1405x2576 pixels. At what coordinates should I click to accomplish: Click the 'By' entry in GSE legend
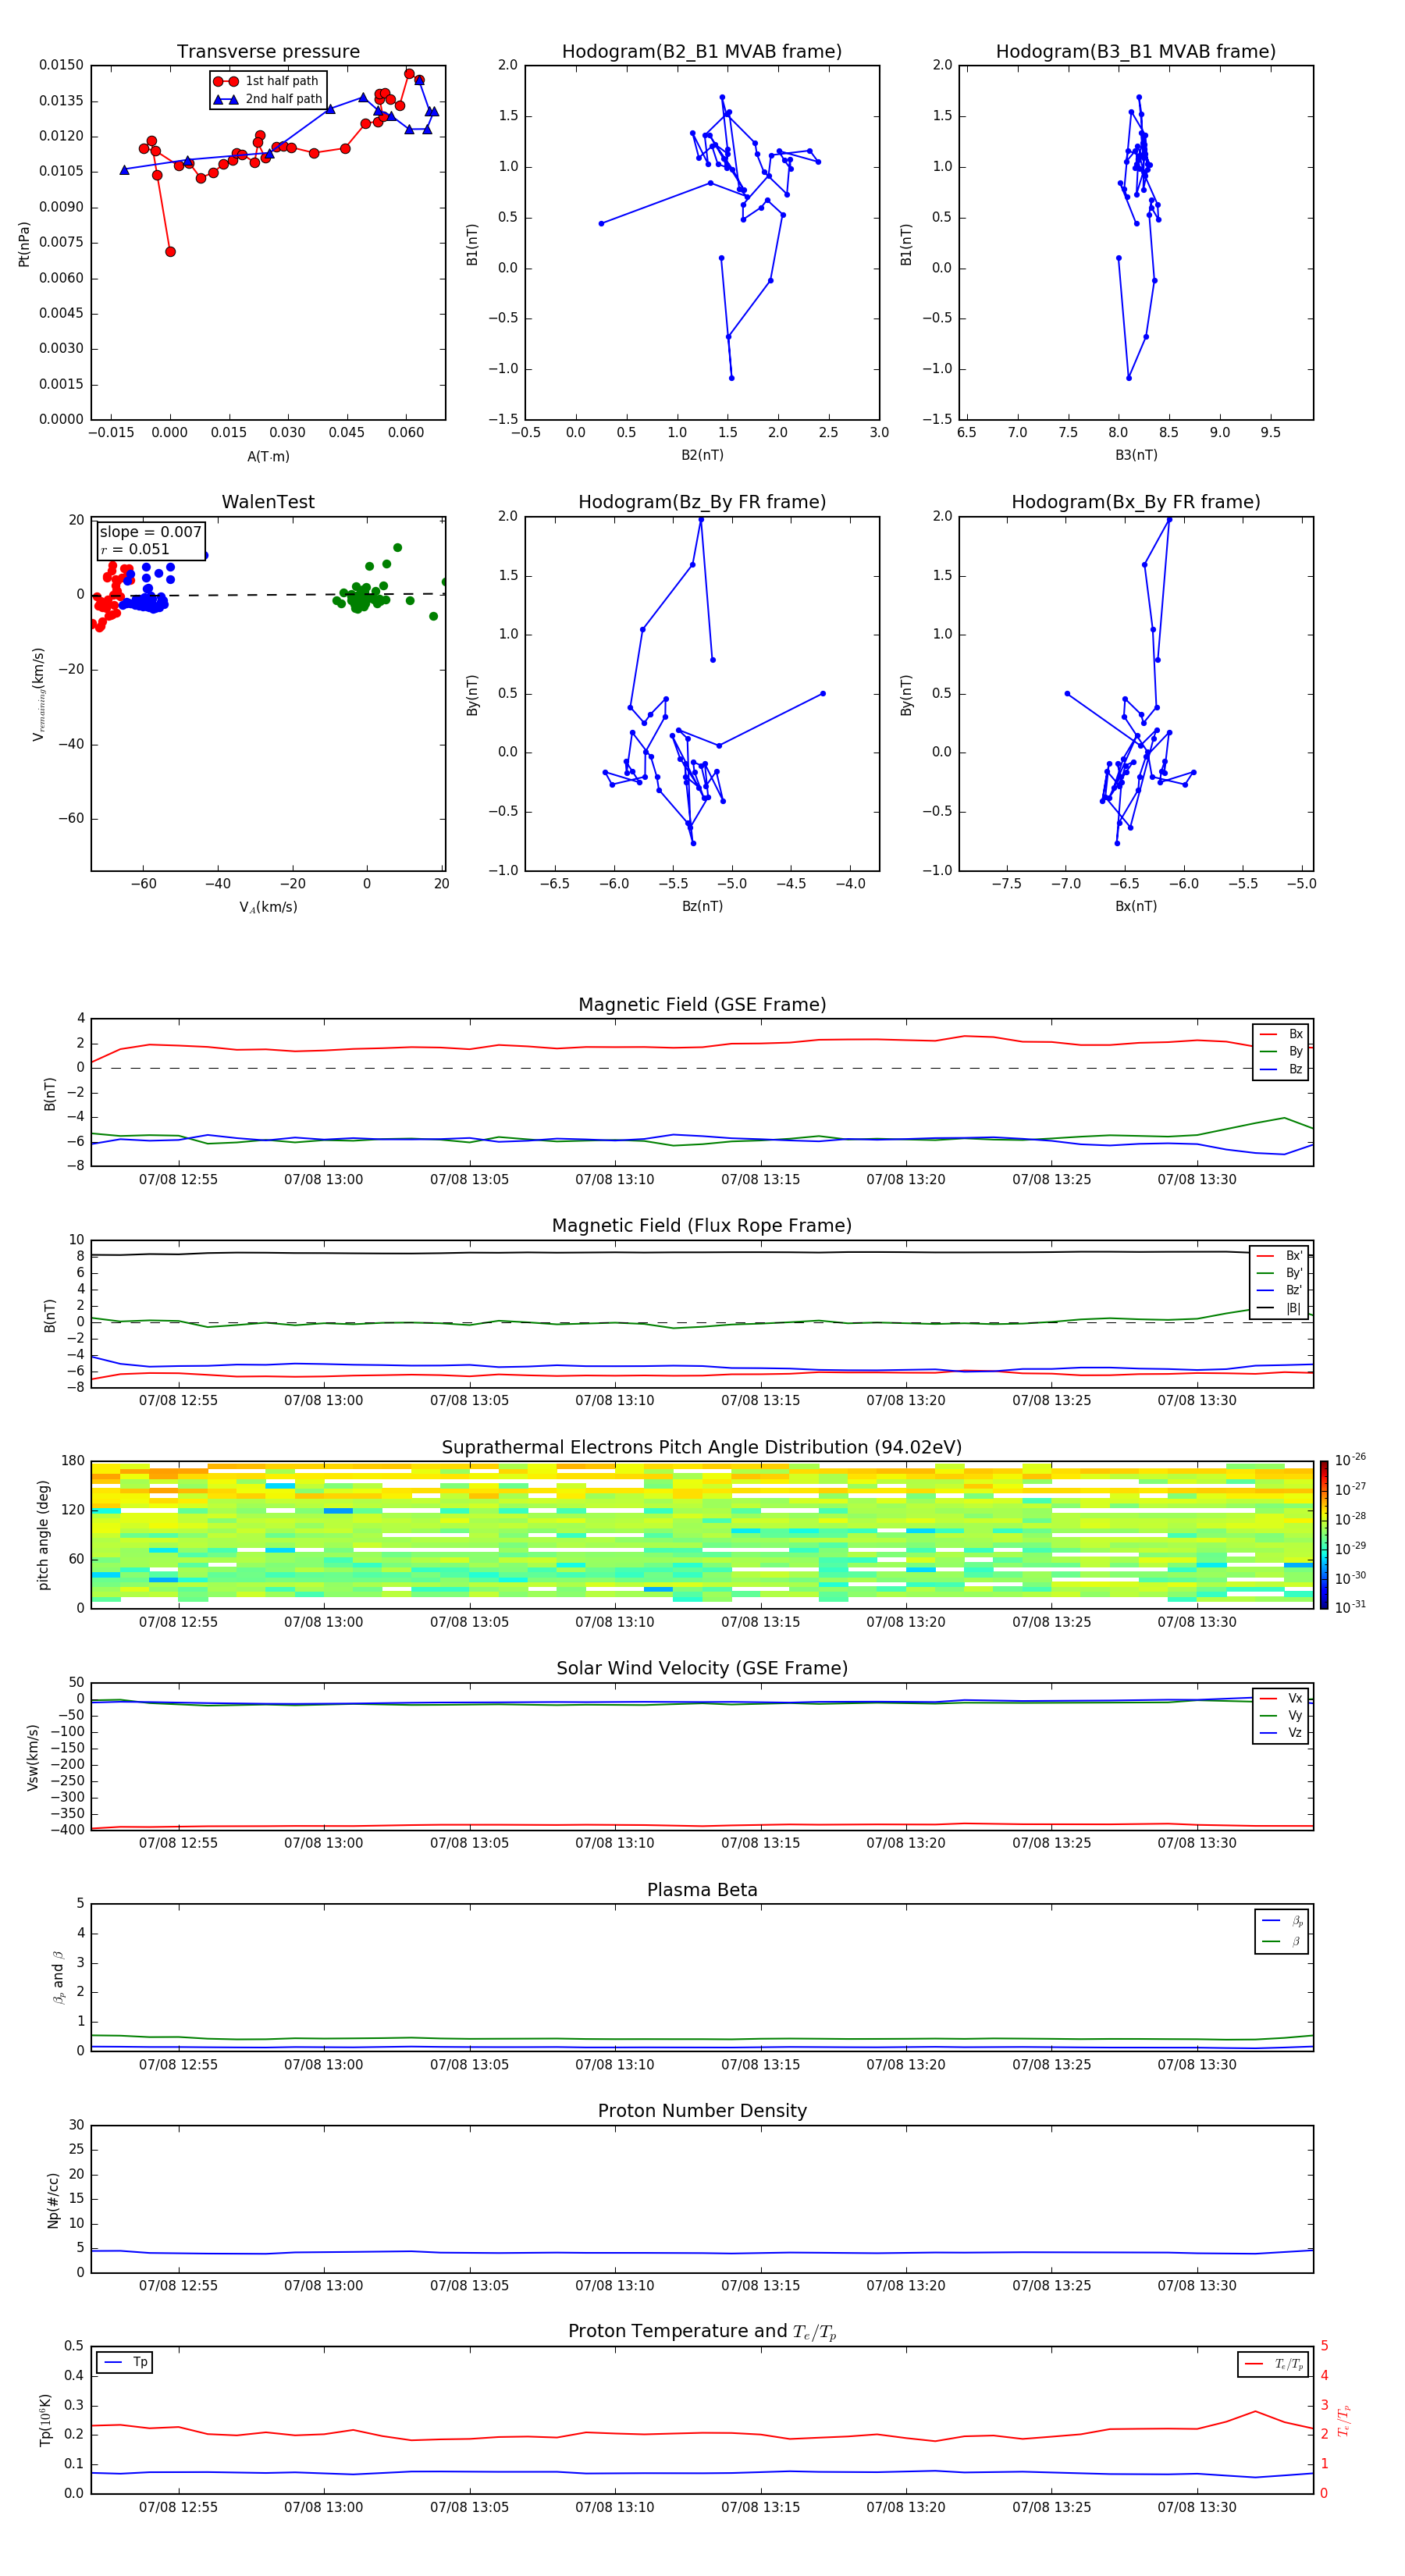coord(1282,1051)
